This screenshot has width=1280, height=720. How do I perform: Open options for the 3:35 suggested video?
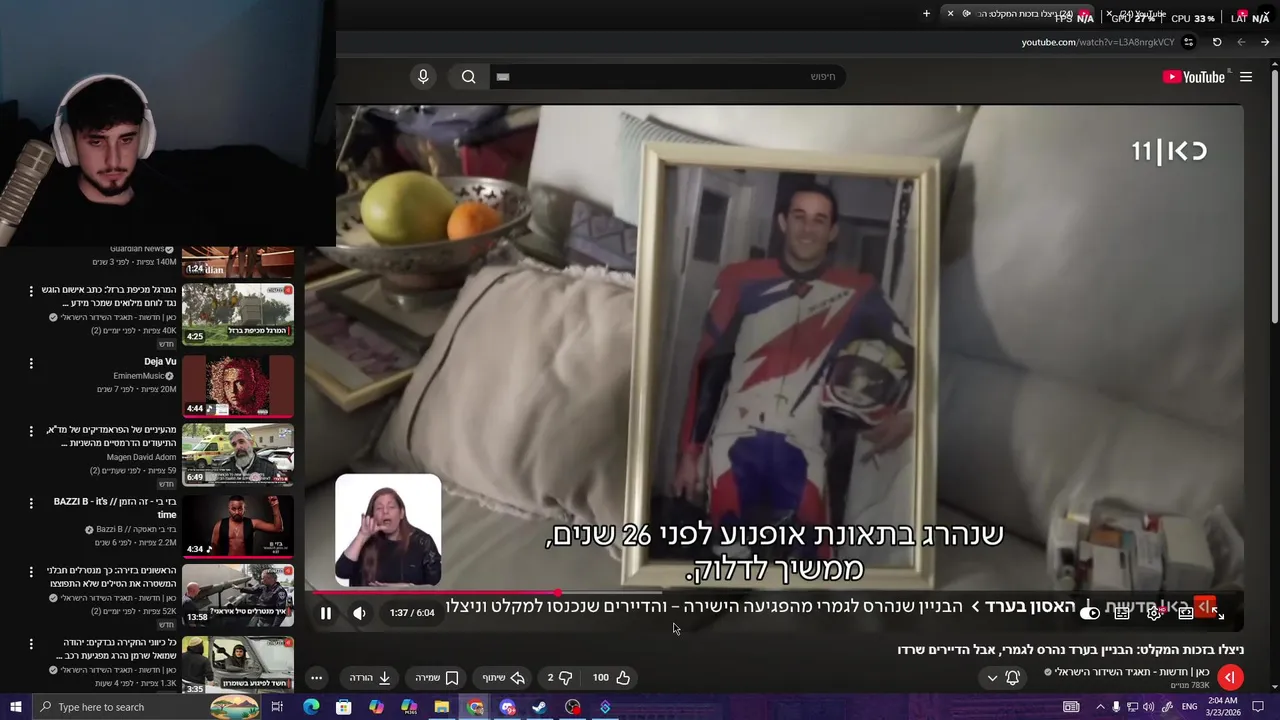click(31, 644)
